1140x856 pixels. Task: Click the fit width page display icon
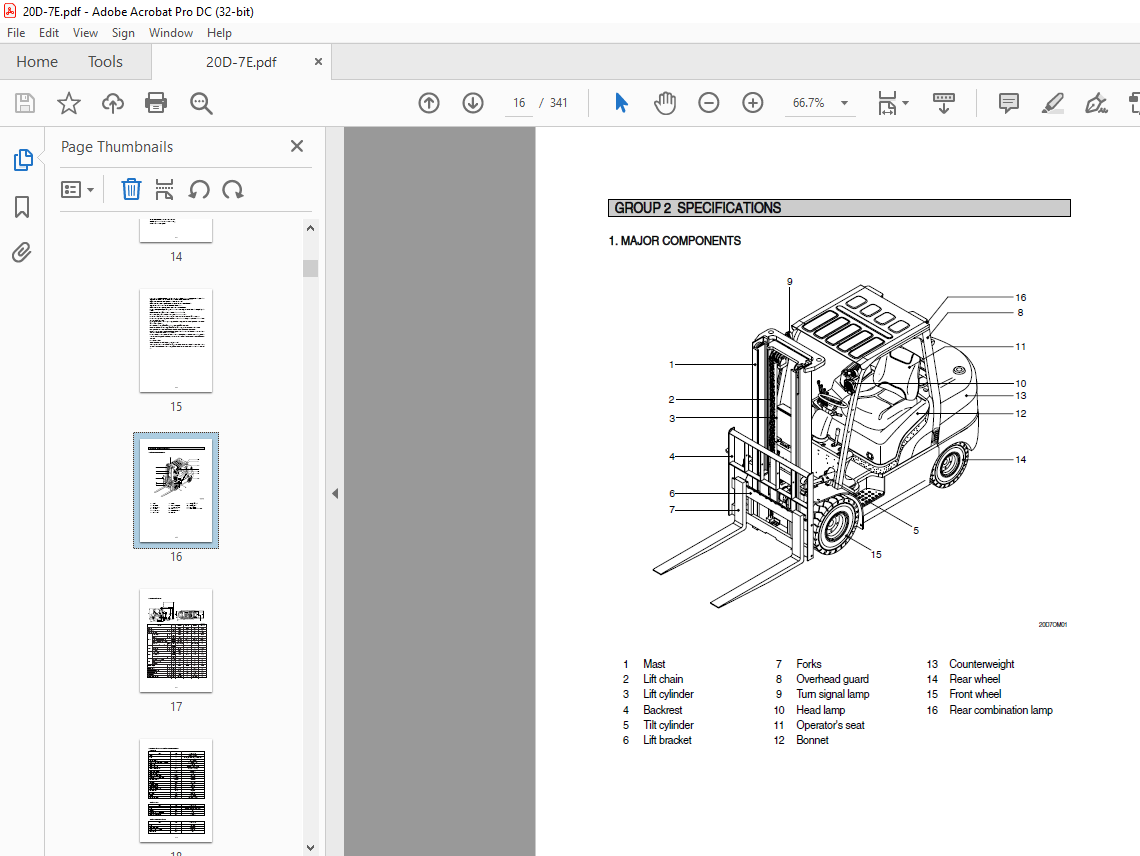click(887, 103)
